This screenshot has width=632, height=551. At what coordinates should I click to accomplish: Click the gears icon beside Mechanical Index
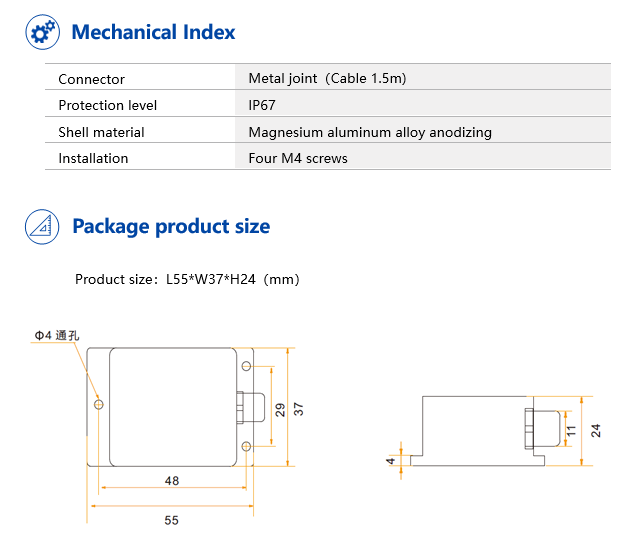[x=42, y=32]
